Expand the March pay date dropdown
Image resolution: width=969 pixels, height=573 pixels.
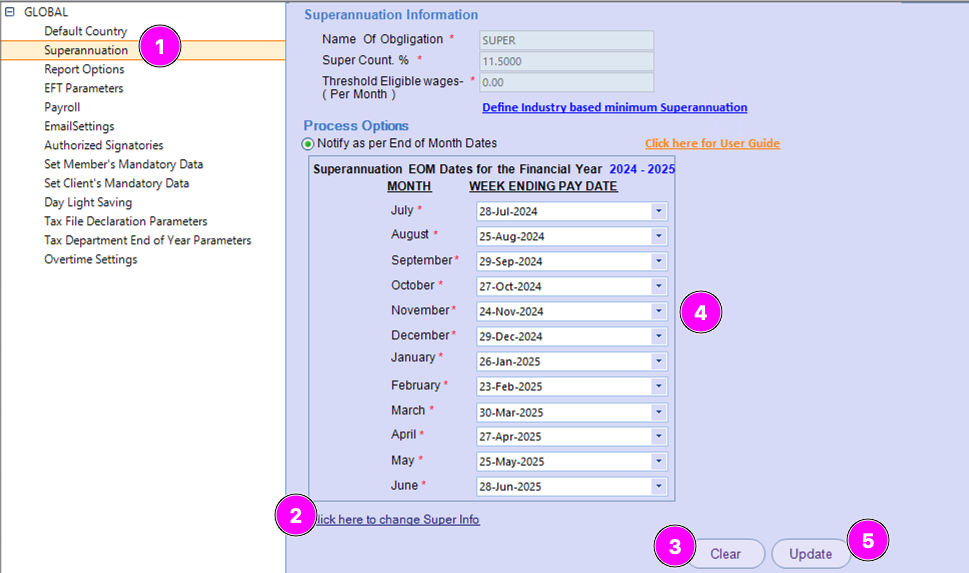point(658,412)
